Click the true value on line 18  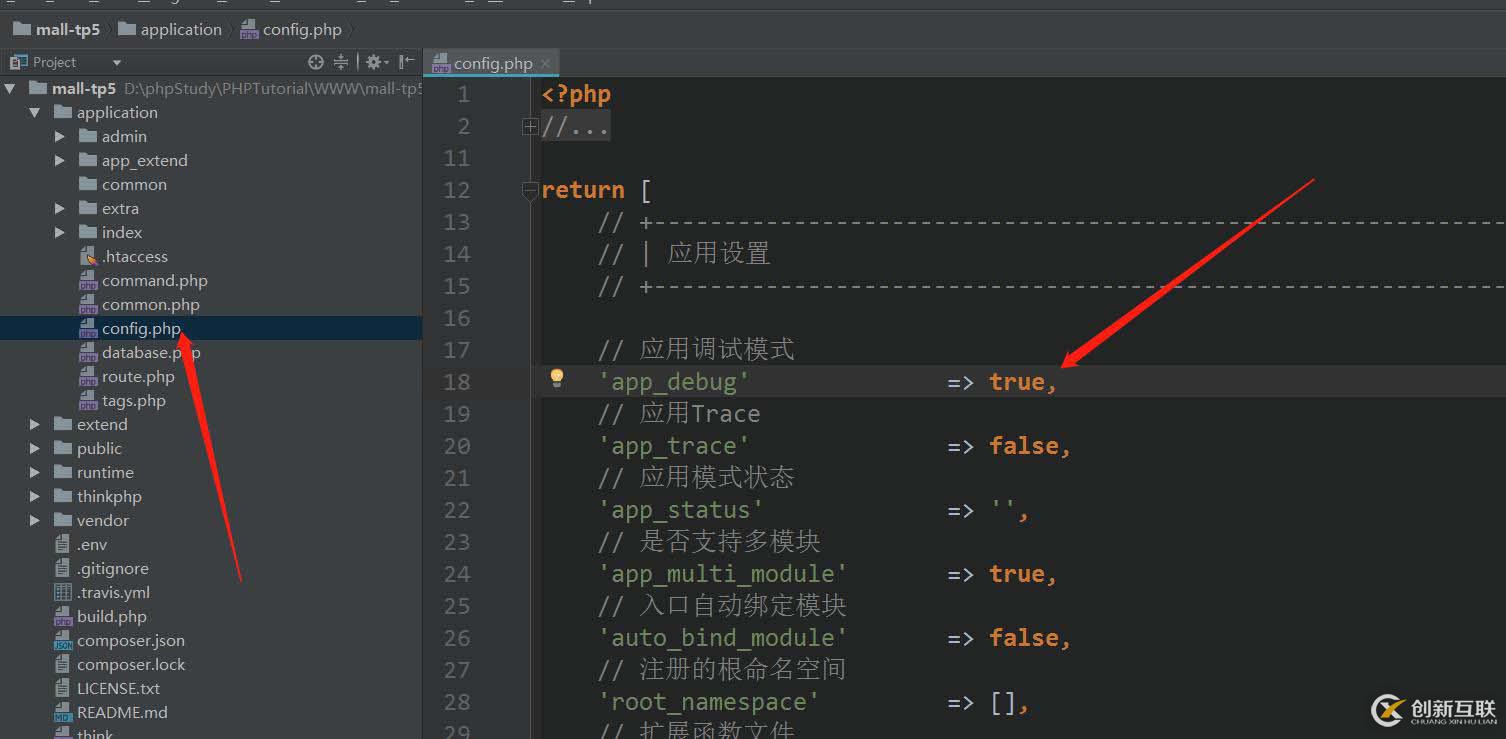coord(1017,382)
